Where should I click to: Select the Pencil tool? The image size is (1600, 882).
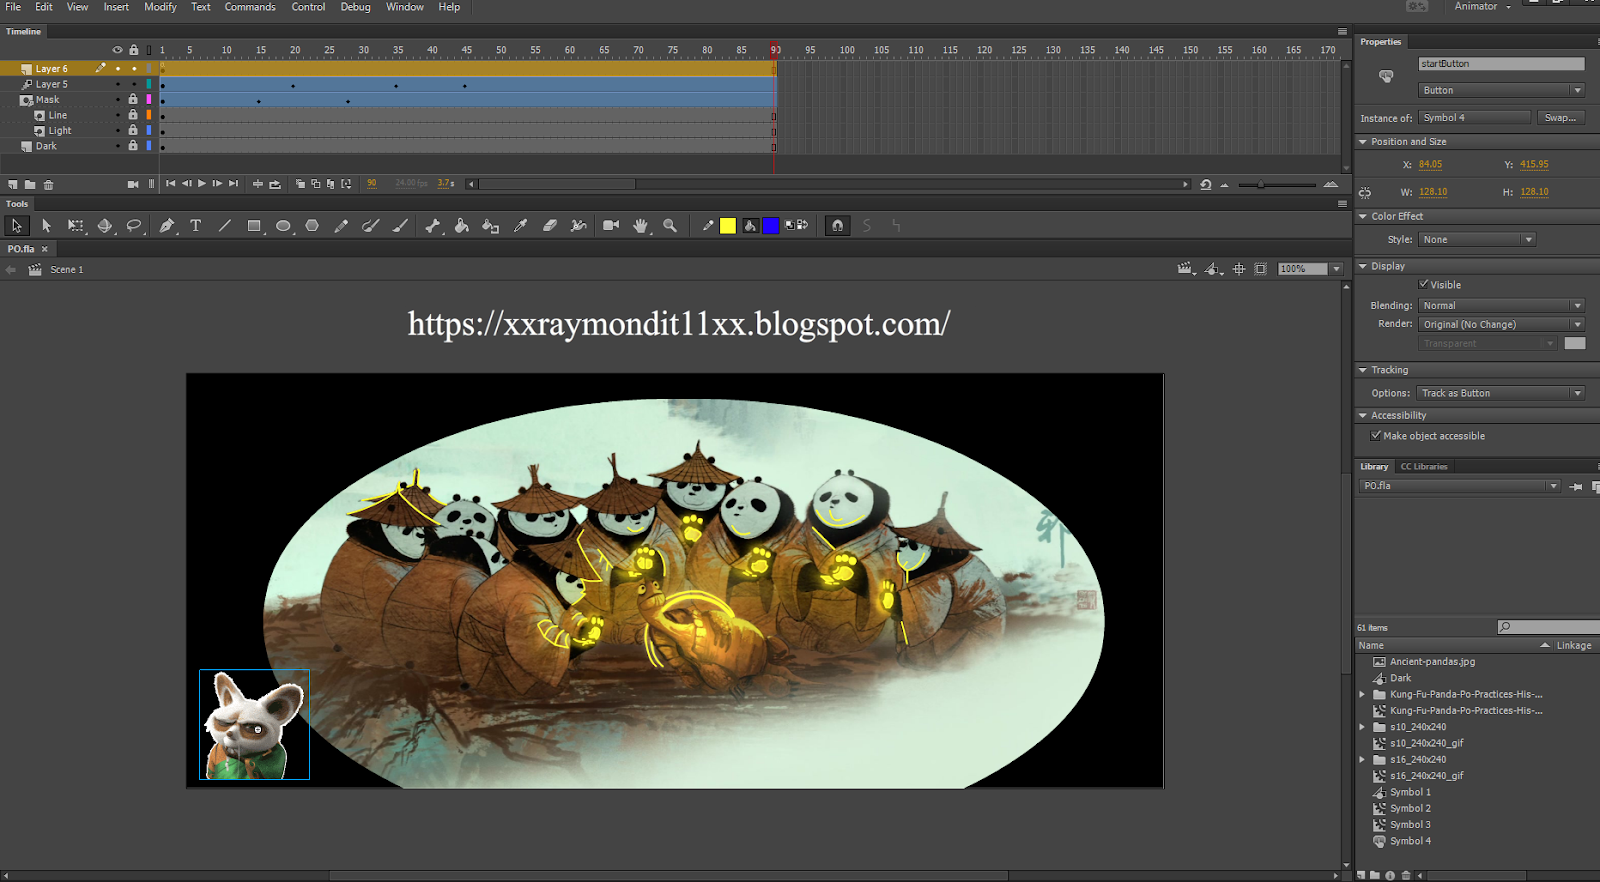pyautogui.click(x=341, y=226)
